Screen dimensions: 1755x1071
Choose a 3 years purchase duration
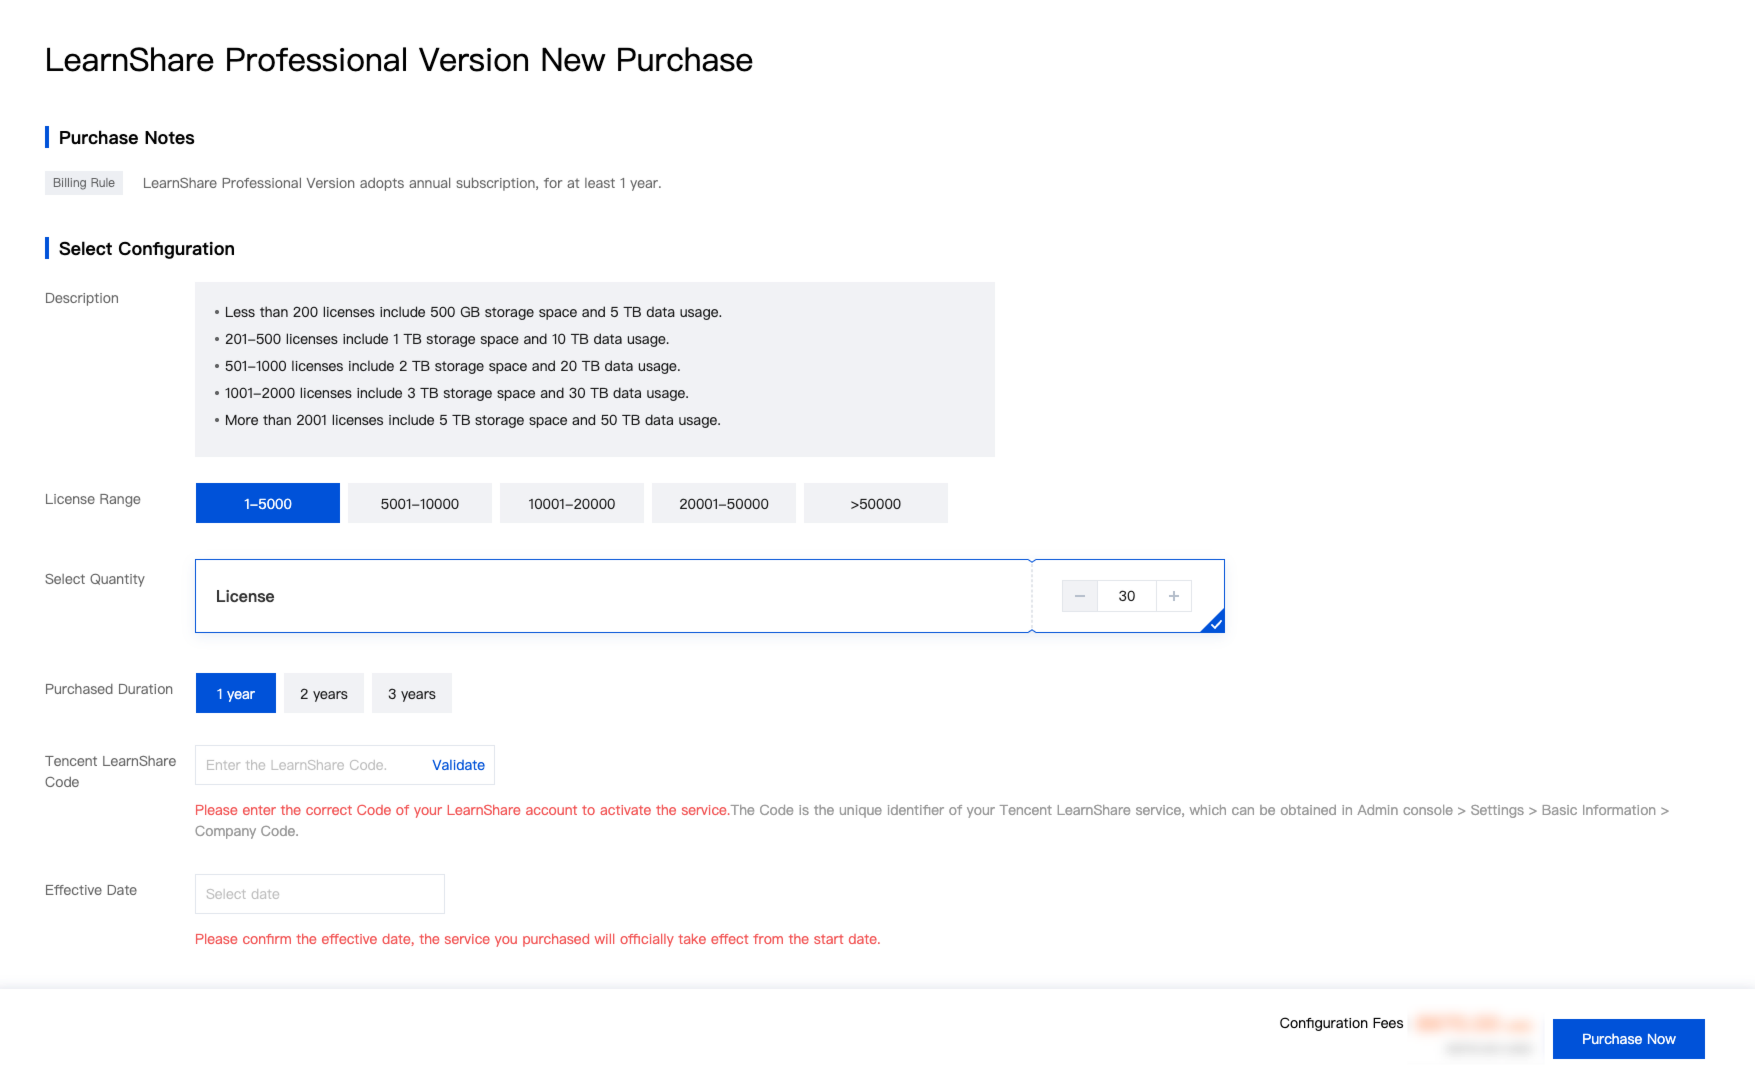pyautogui.click(x=411, y=693)
